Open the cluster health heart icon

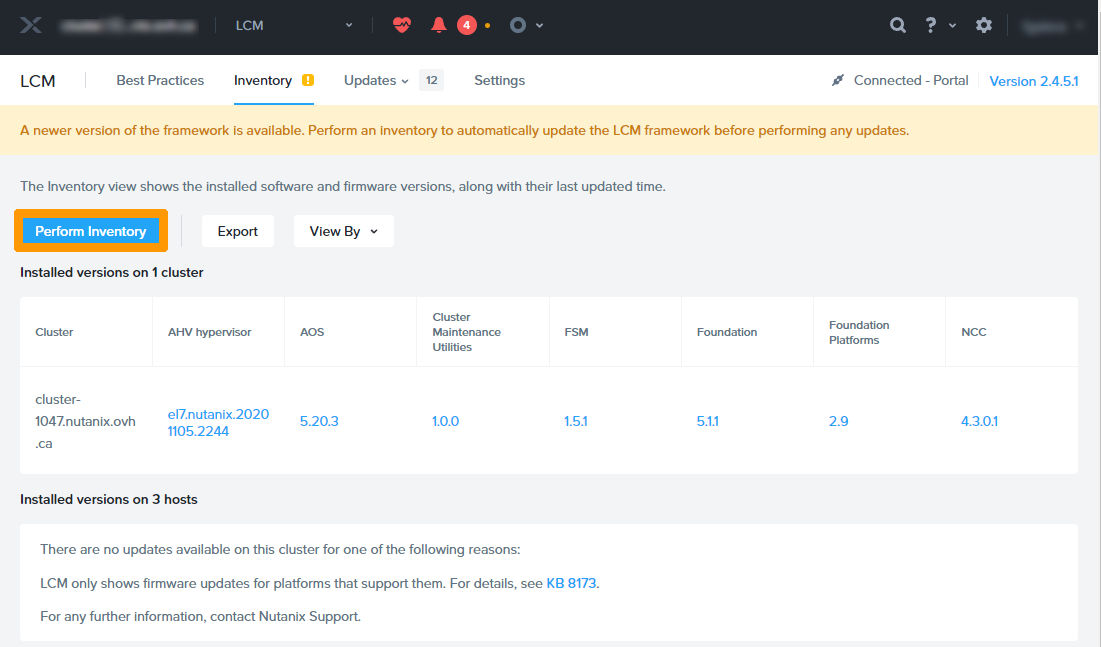[x=401, y=25]
